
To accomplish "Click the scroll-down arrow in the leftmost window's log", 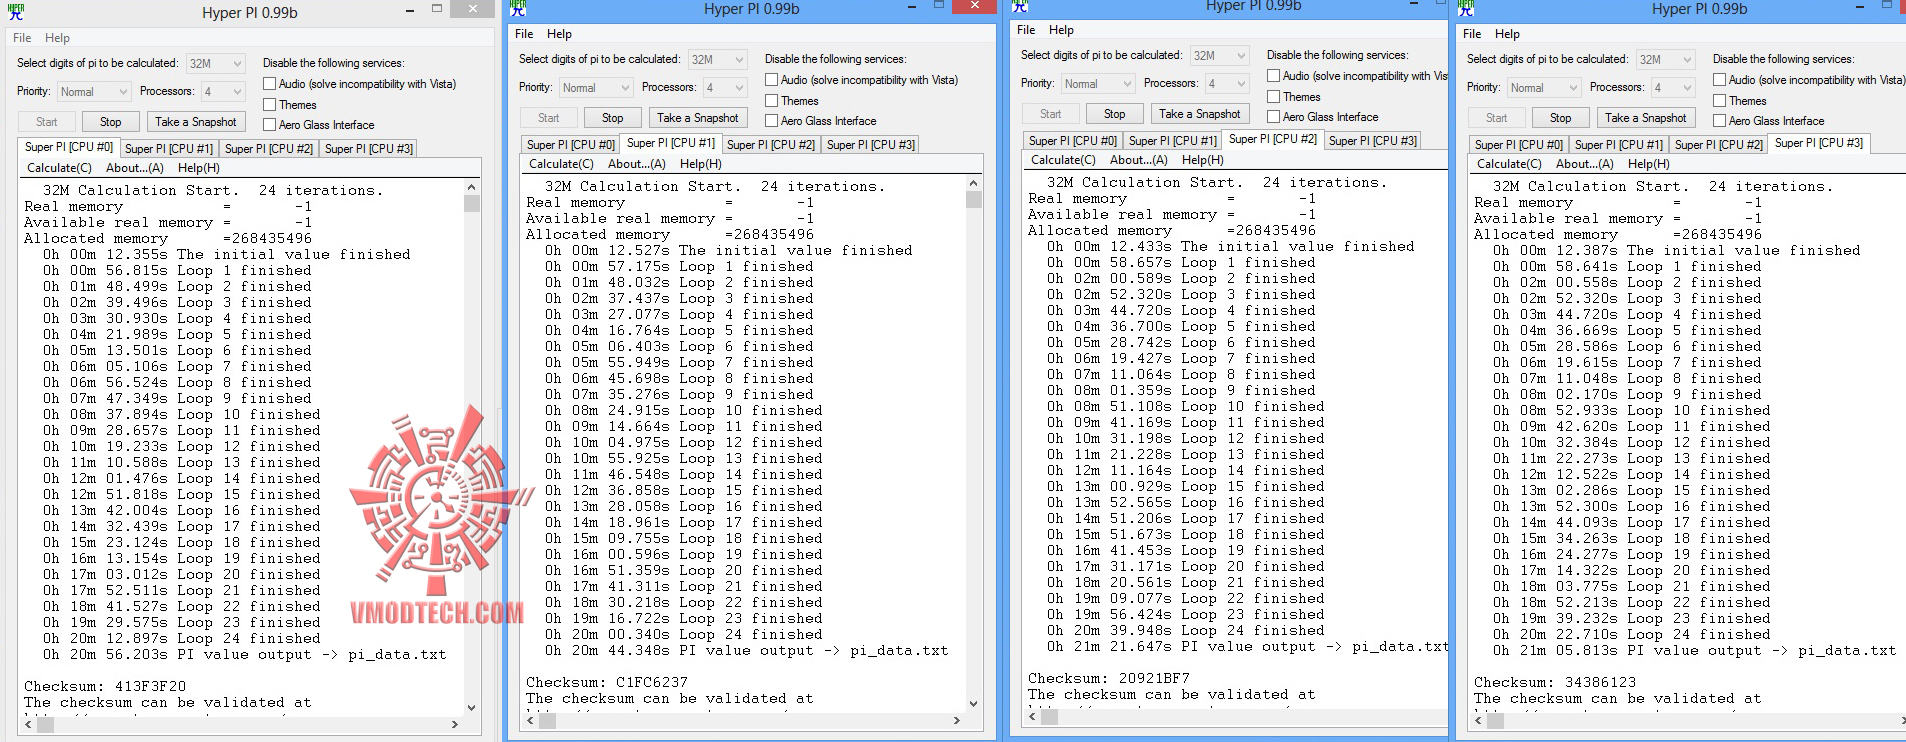I will coord(472,707).
